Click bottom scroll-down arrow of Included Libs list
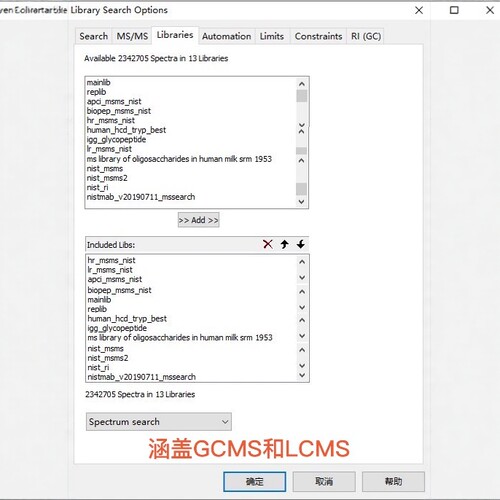 point(302,375)
